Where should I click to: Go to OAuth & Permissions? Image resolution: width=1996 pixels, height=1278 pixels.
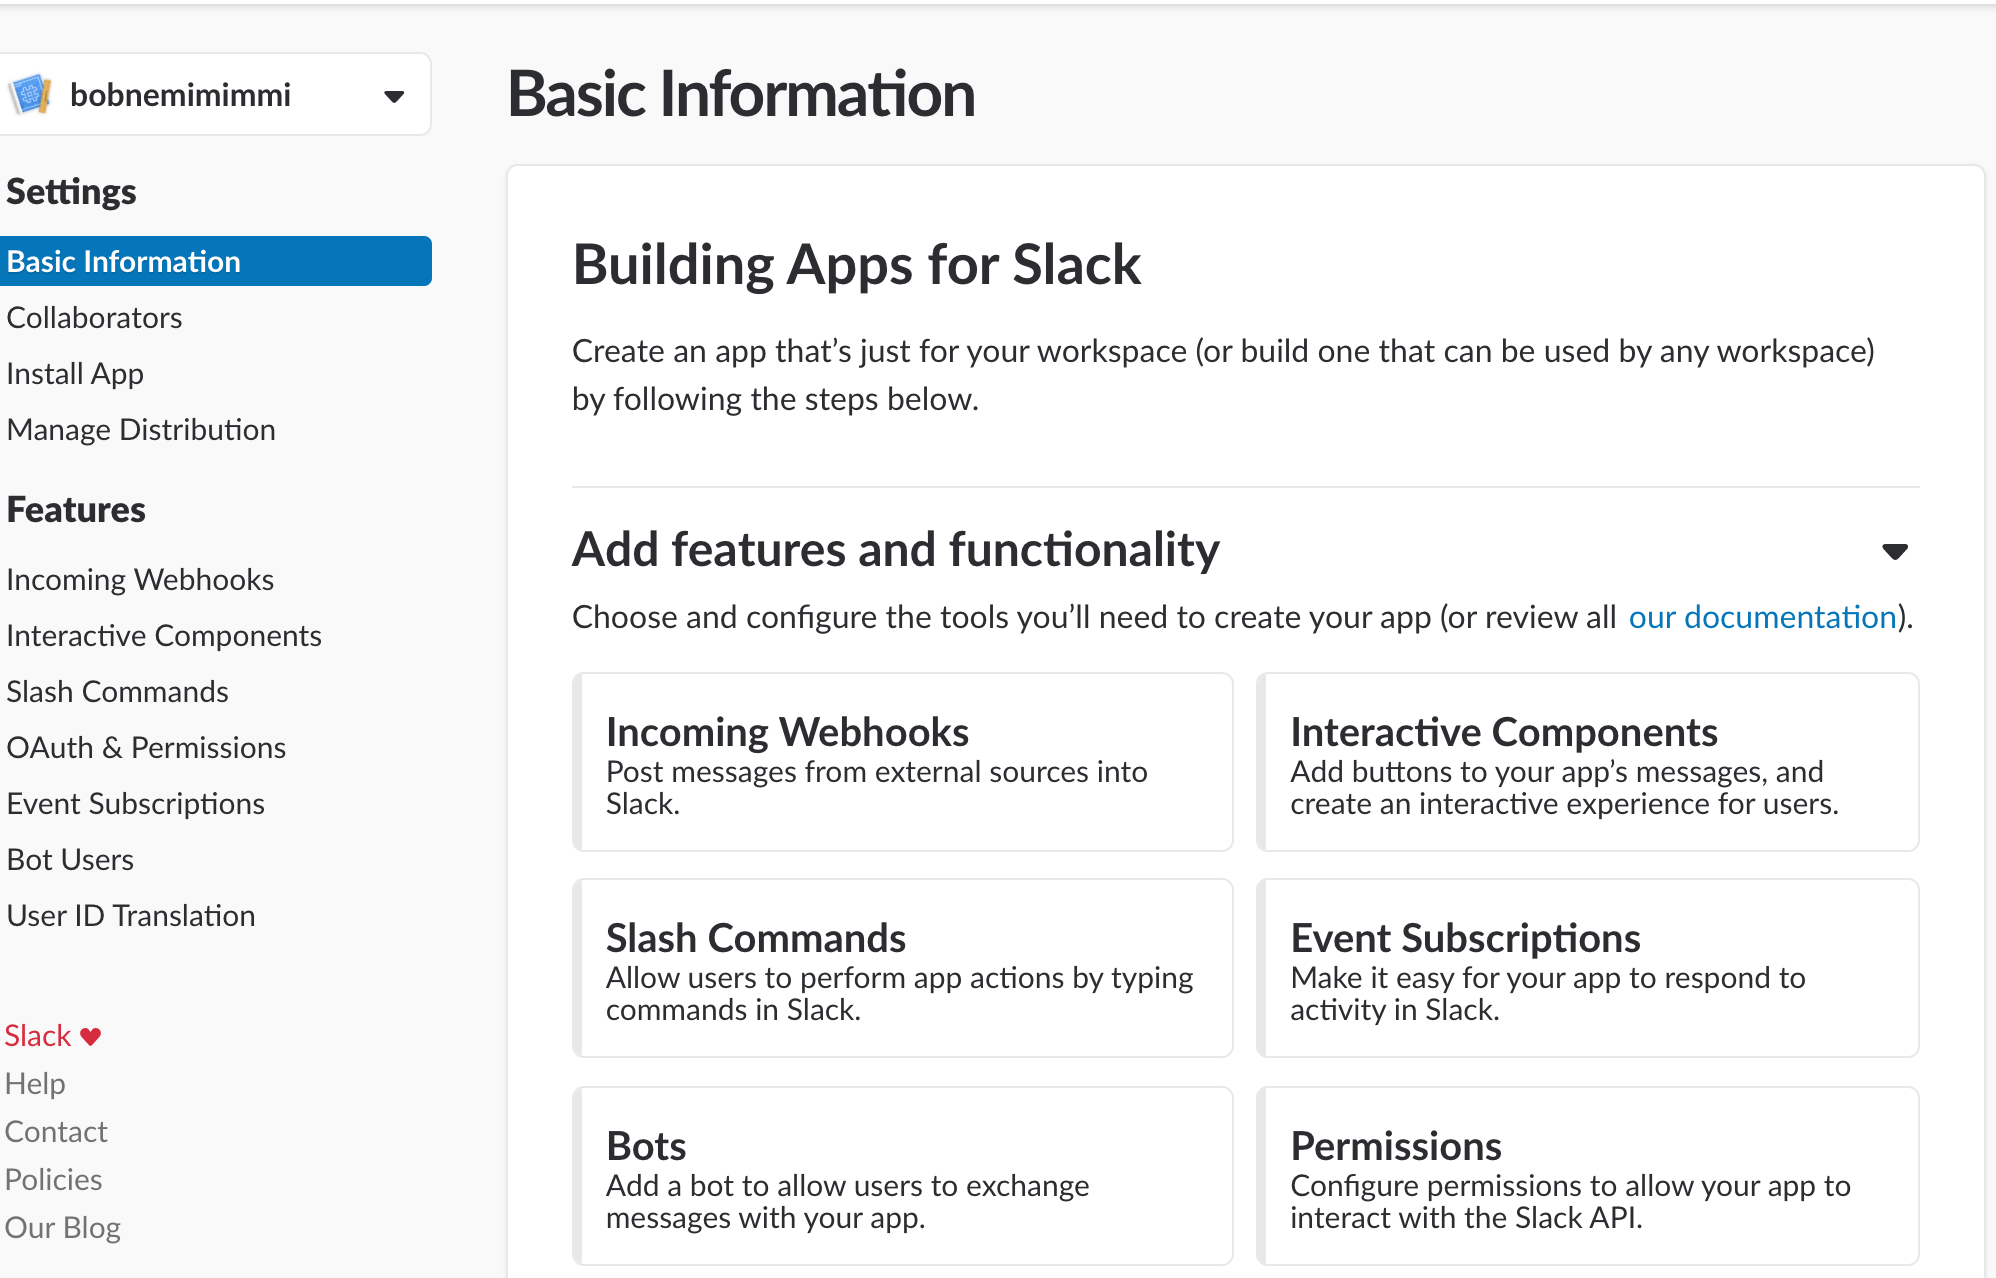(x=146, y=747)
